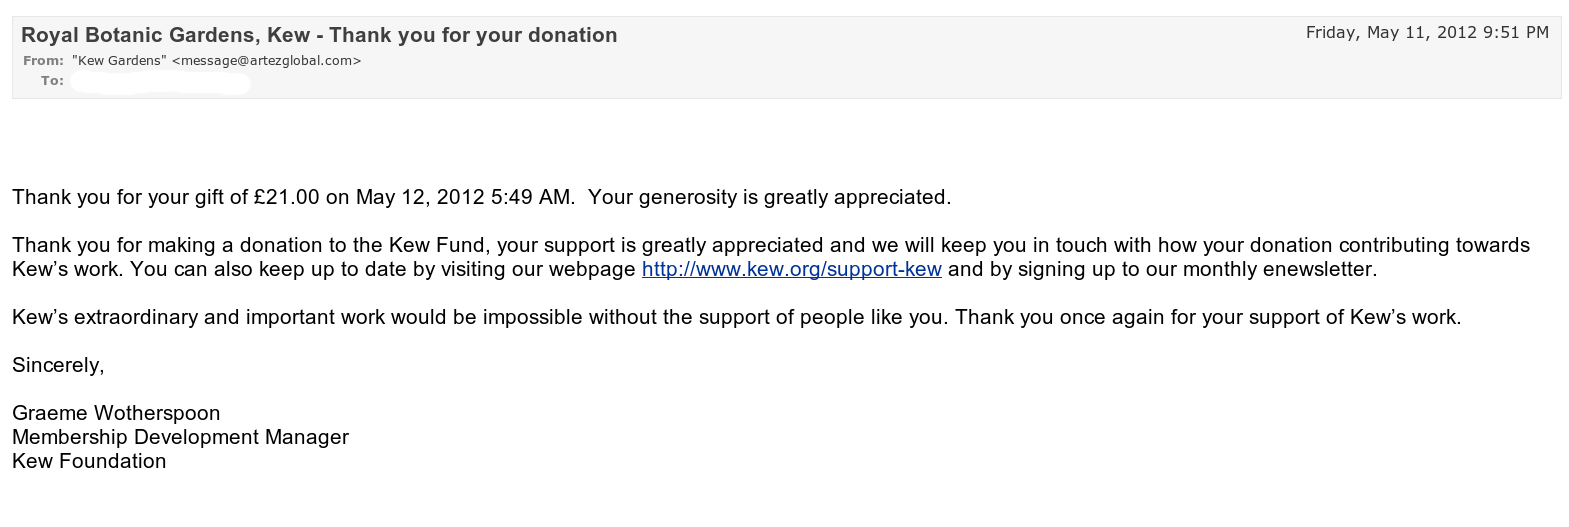Click the "Kew's extraordinary and important work" paragraph
The image size is (1569, 527).
[x=190, y=317]
